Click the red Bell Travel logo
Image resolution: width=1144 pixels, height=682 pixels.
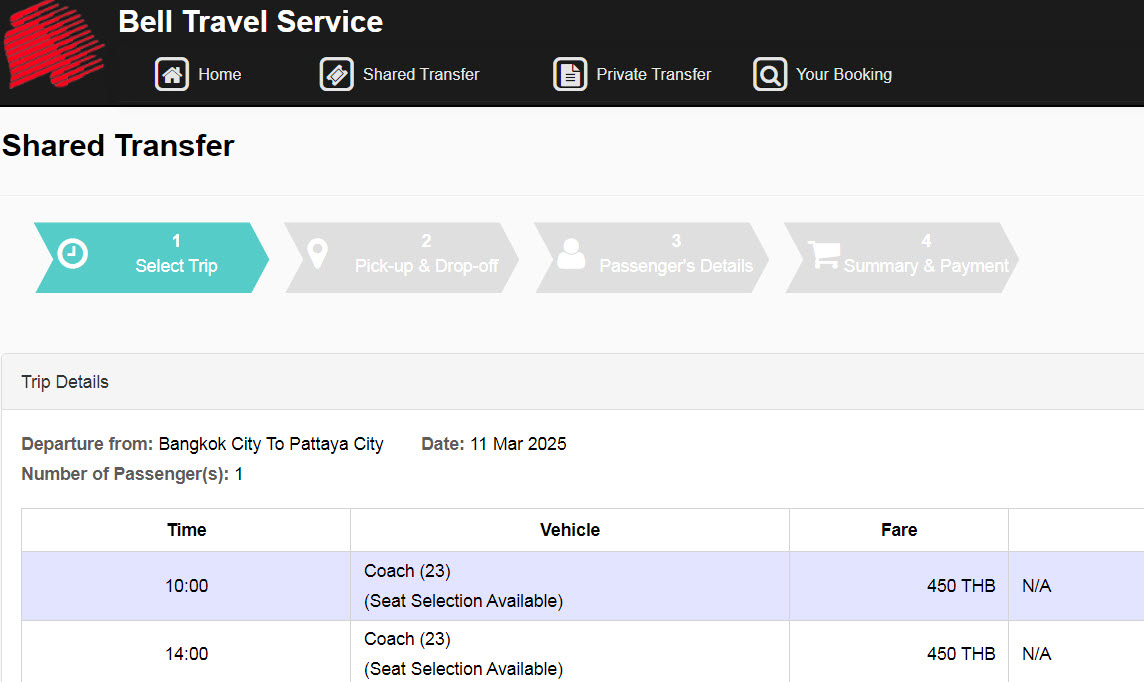52,47
